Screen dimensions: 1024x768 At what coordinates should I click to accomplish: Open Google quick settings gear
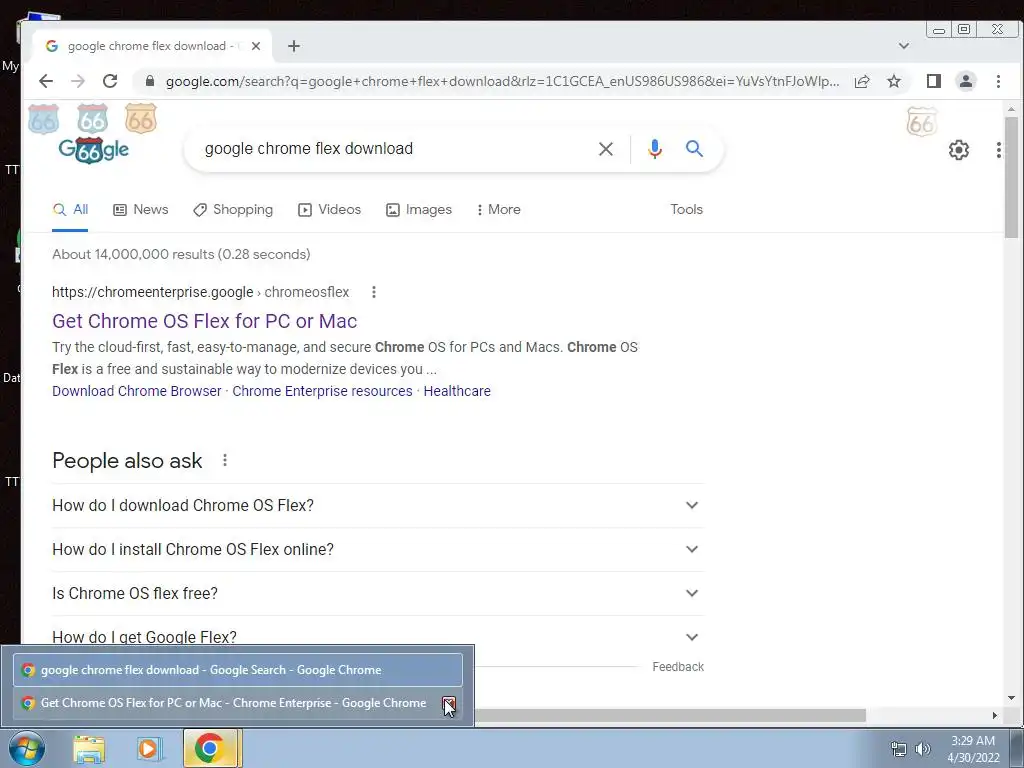[x=959, y=150]
